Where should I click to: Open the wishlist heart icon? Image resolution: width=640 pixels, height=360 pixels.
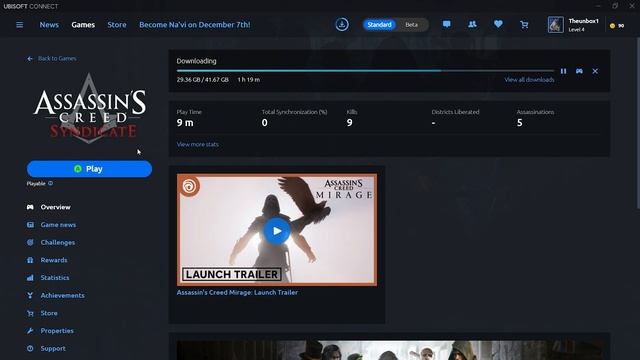pyautogui.click(x=498, y=24)
